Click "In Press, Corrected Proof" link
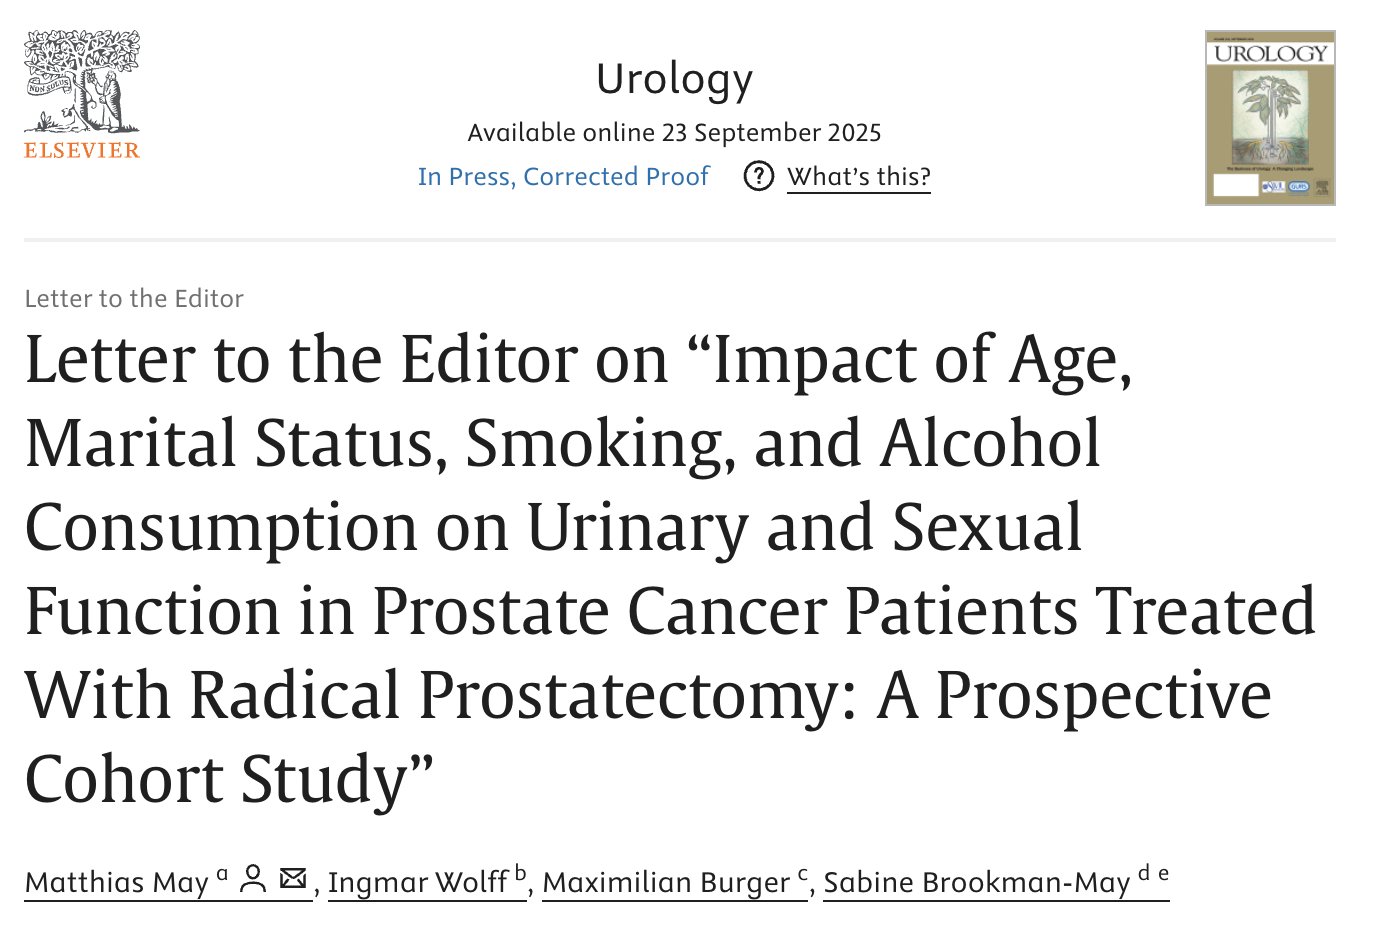Screen dimensions: 1392x942 tap(563, 177)
